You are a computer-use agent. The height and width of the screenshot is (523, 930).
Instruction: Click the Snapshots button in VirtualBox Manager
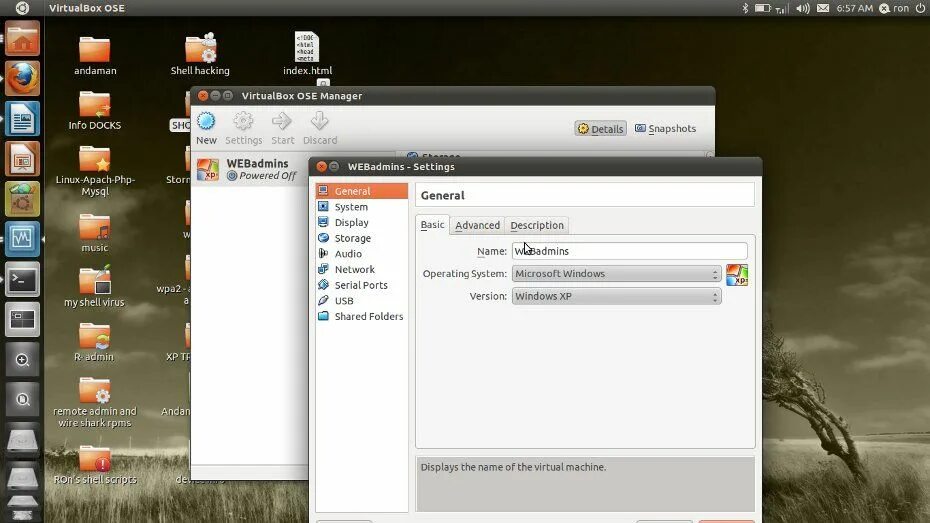665,129
